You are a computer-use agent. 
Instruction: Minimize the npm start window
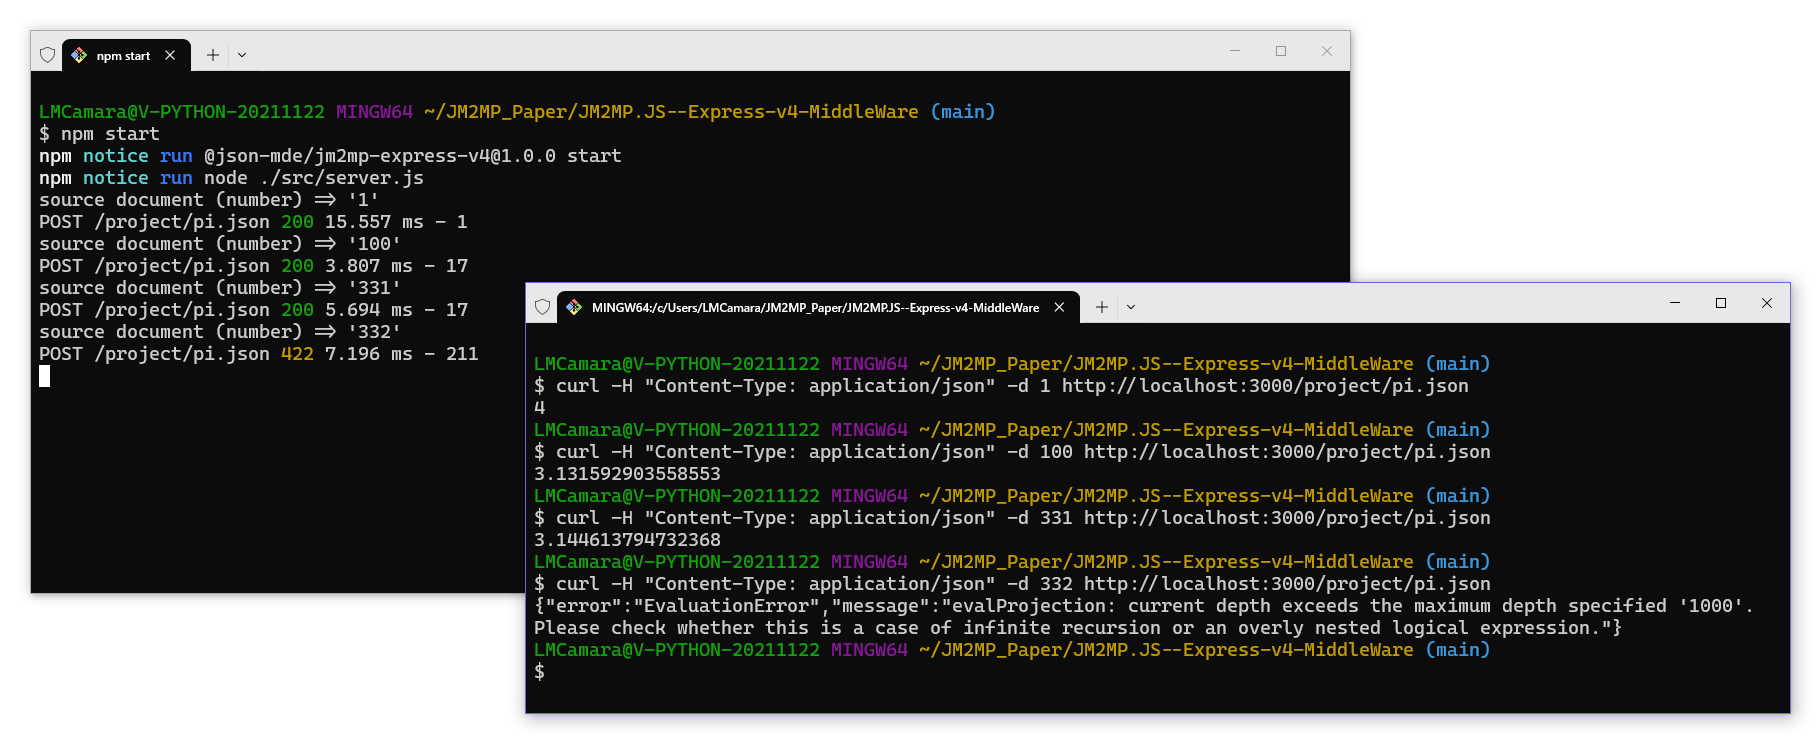pyautogui.click(x=1235, y=51)
